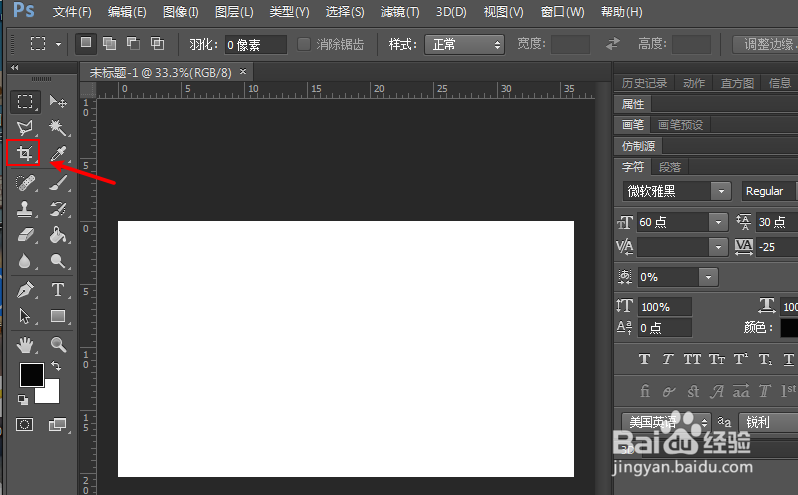Select the Rectangular Marquee tool
Screen dimensions: 798x495
click(24, 101)
